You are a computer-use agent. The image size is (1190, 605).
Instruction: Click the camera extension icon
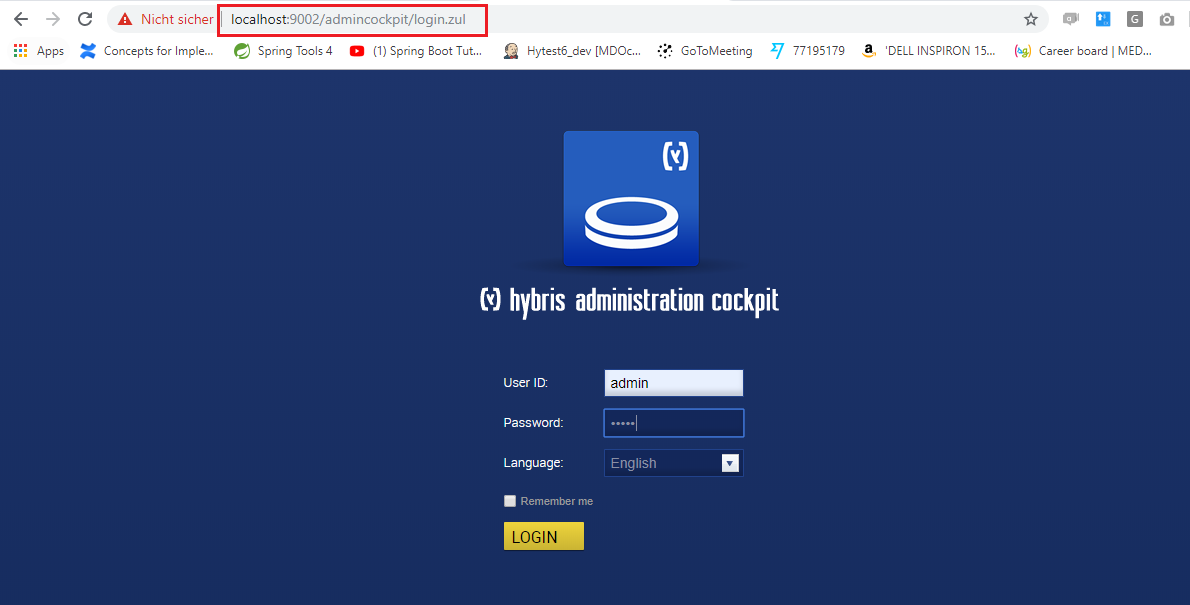1167,19
